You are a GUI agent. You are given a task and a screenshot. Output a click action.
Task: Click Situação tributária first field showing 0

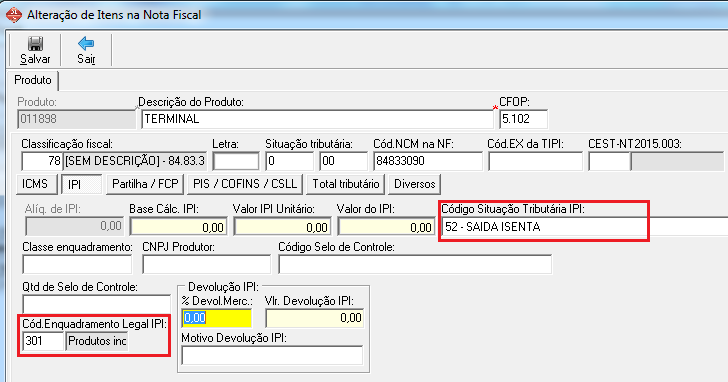point(290,161)
